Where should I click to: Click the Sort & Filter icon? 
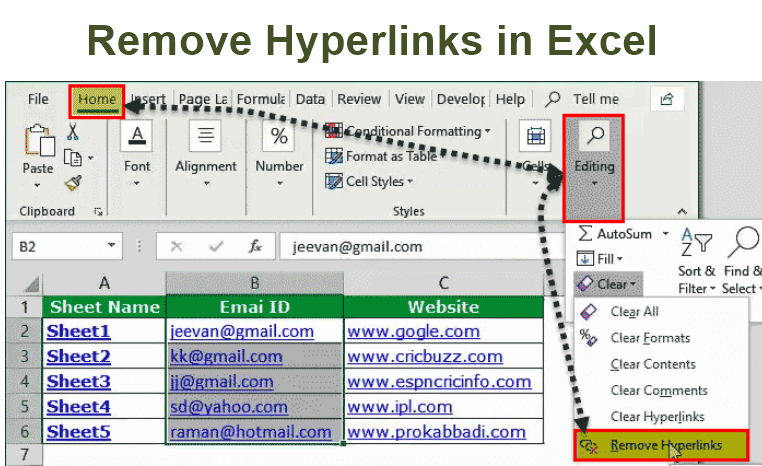point(696,242)
